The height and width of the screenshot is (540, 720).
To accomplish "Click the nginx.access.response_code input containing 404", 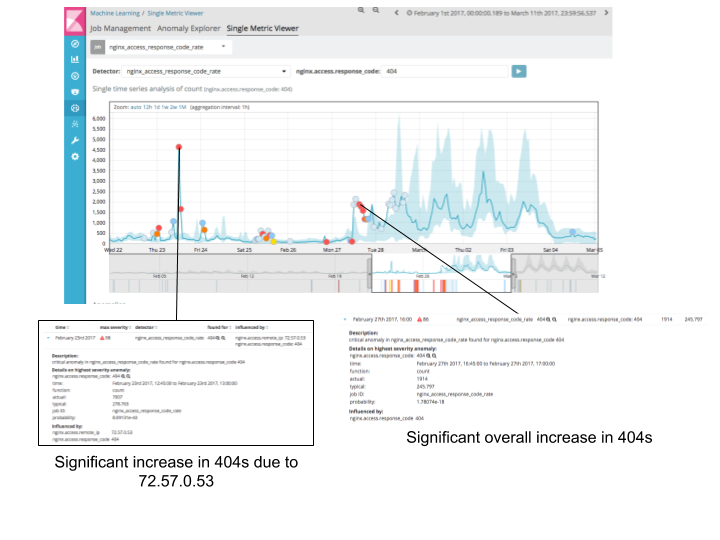I will 445,71.
